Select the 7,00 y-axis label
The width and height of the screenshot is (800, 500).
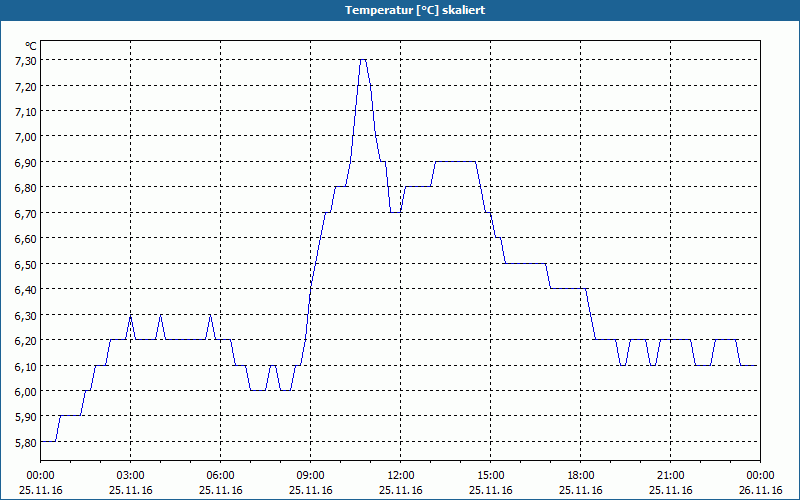pos(26,137)
